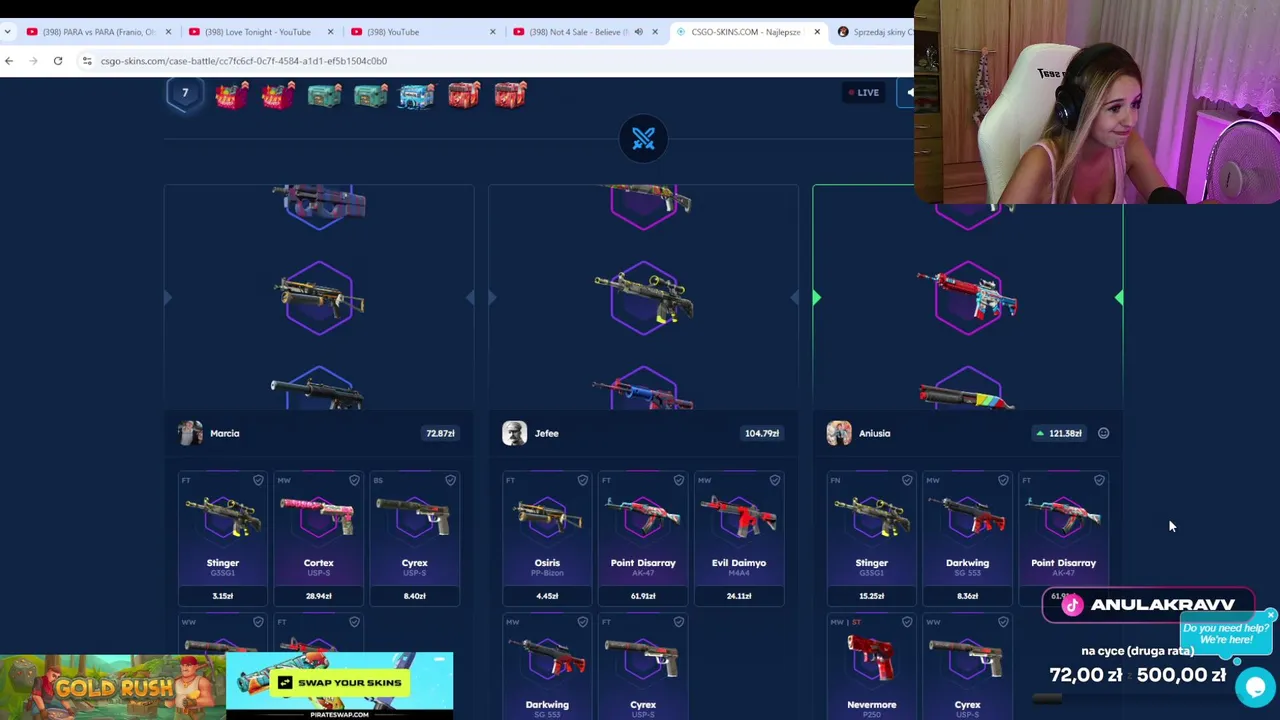
Task: Open the live chat support bubble
Action: 1255,687
